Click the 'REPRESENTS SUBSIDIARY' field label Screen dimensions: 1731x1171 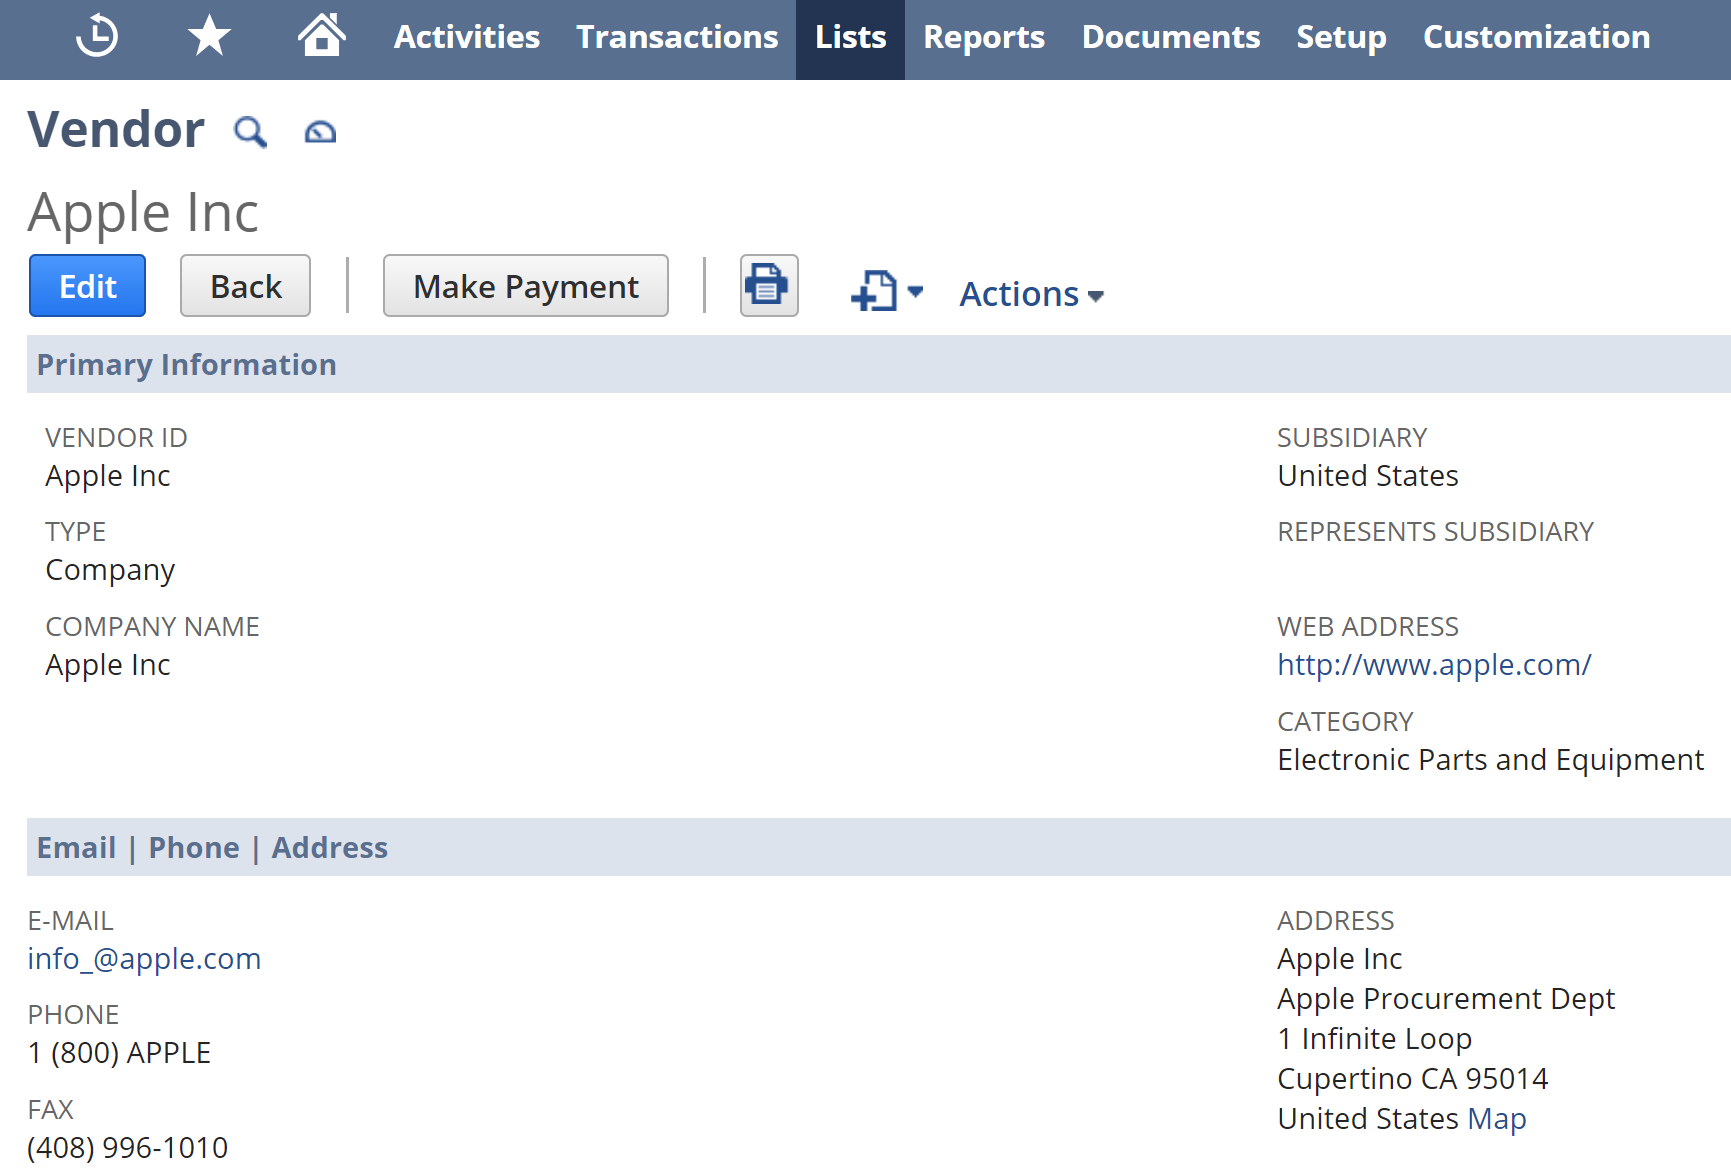(x=1435, y=531)
